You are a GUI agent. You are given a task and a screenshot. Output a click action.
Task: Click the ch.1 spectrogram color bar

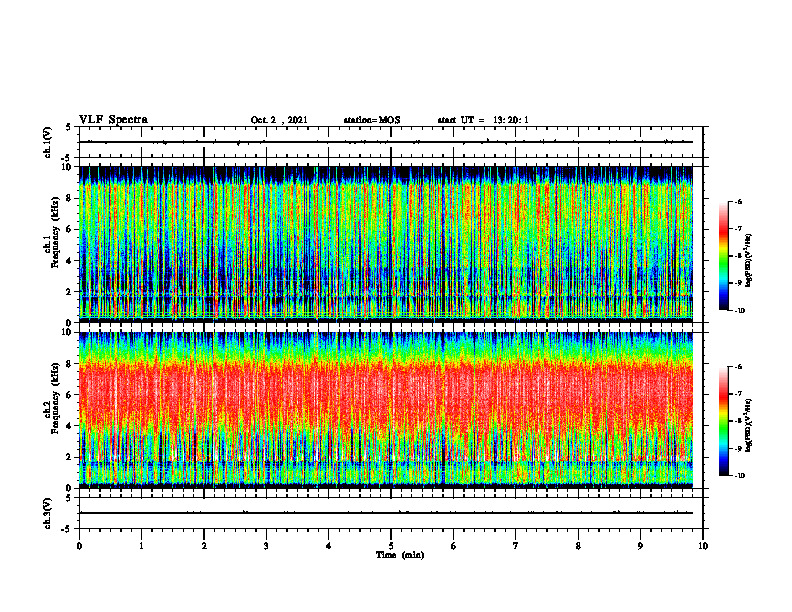(x=723, y=256)
